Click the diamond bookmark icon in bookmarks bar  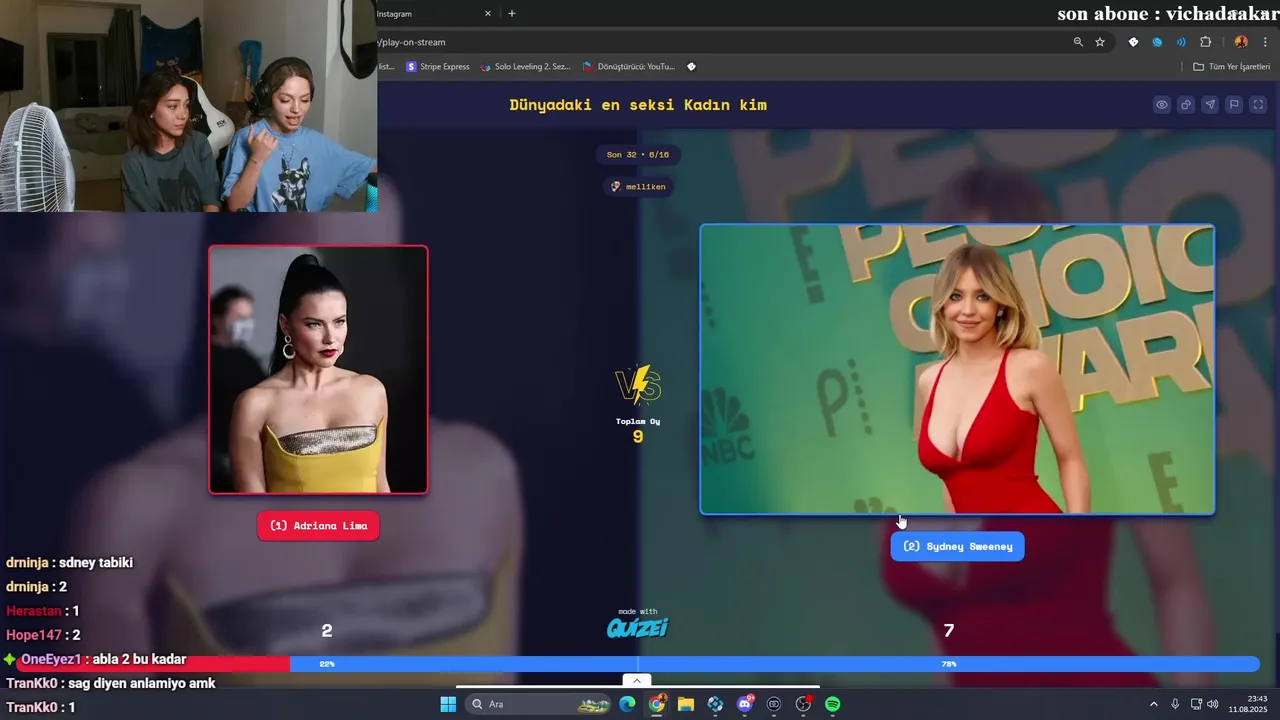(691, 67)
